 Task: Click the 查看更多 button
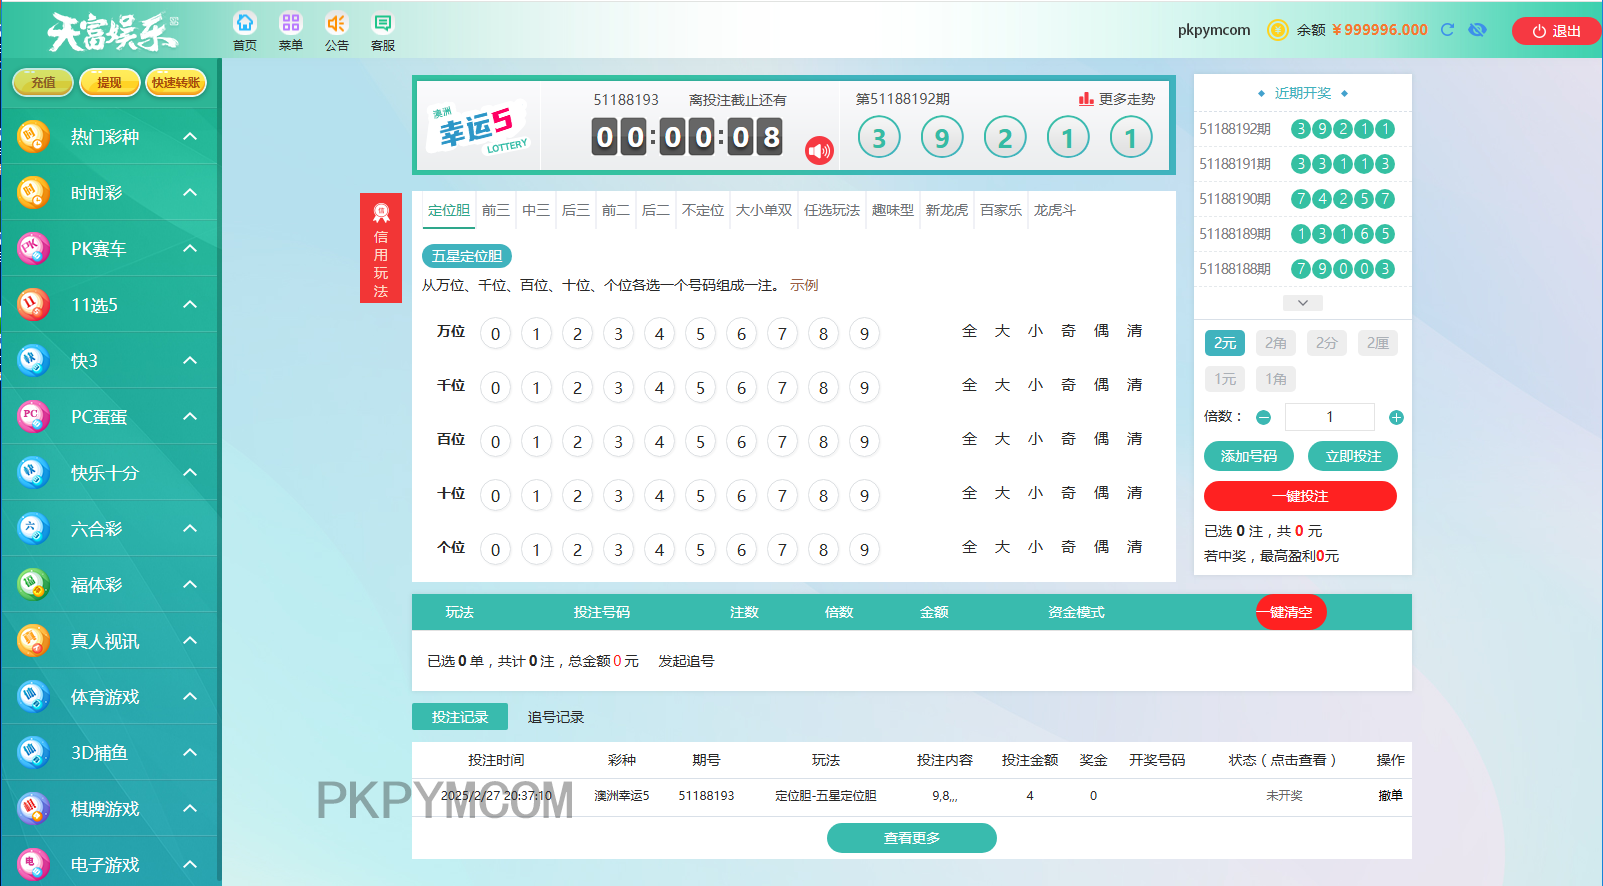(912, 838)
